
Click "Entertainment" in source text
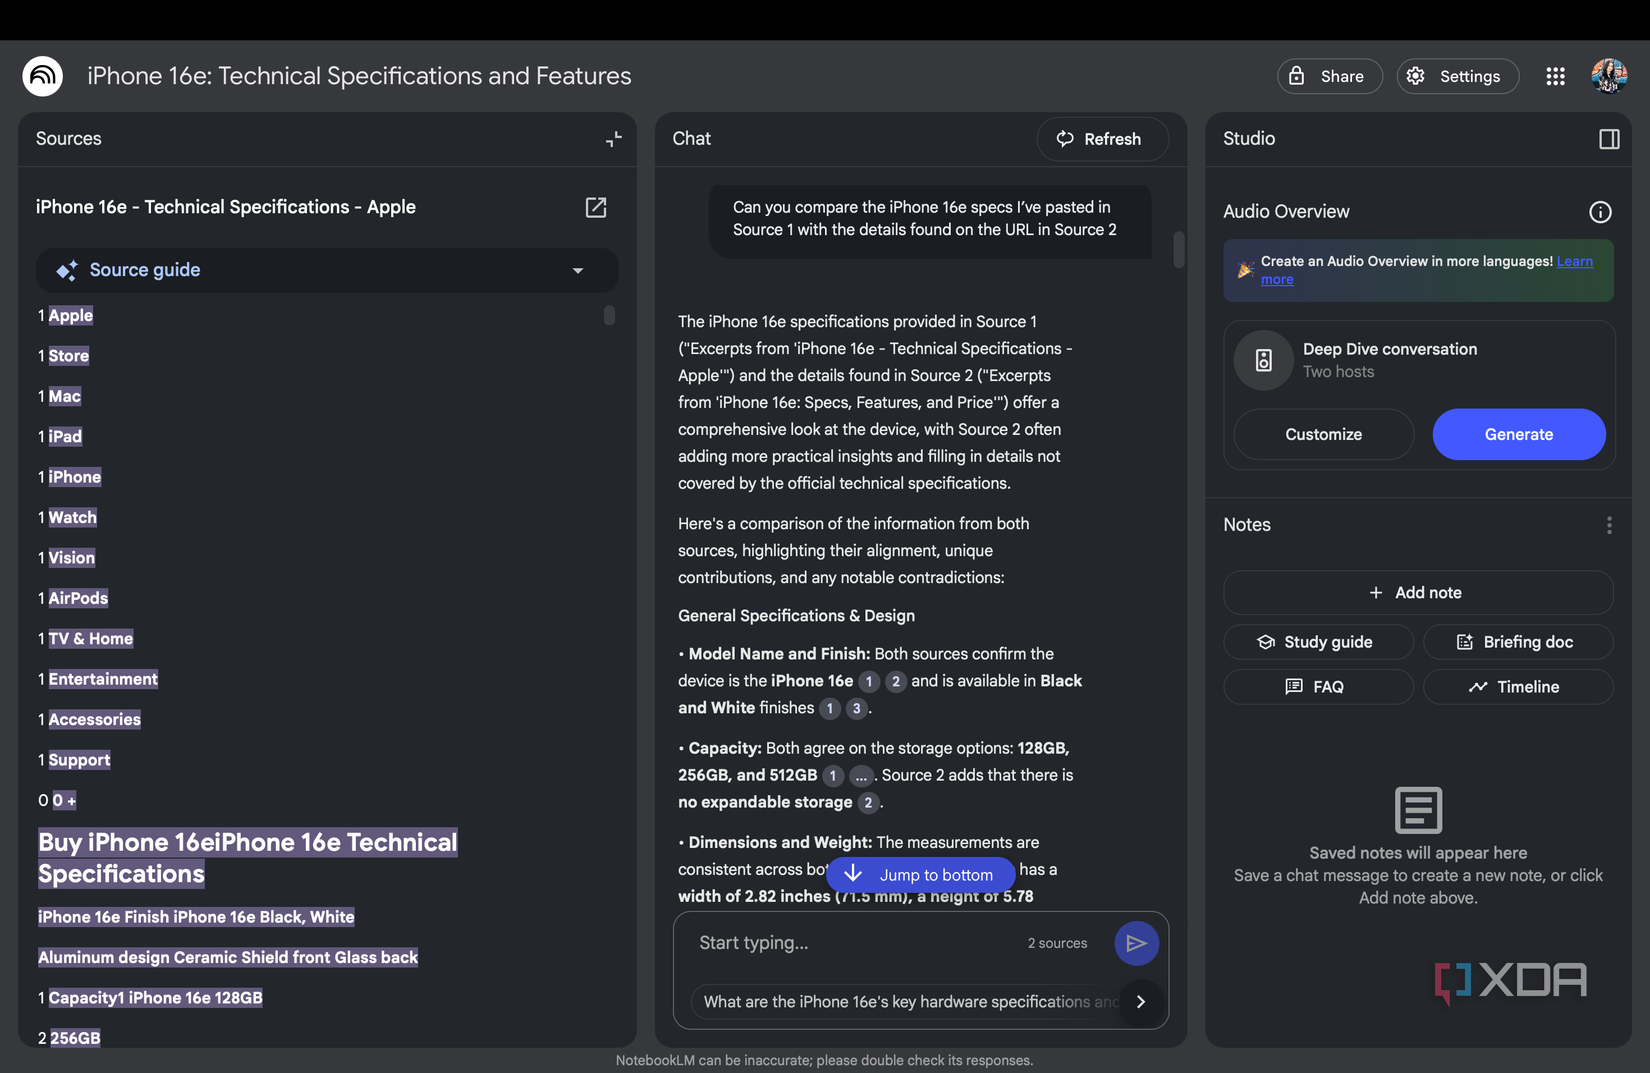[x=103, y=679]
